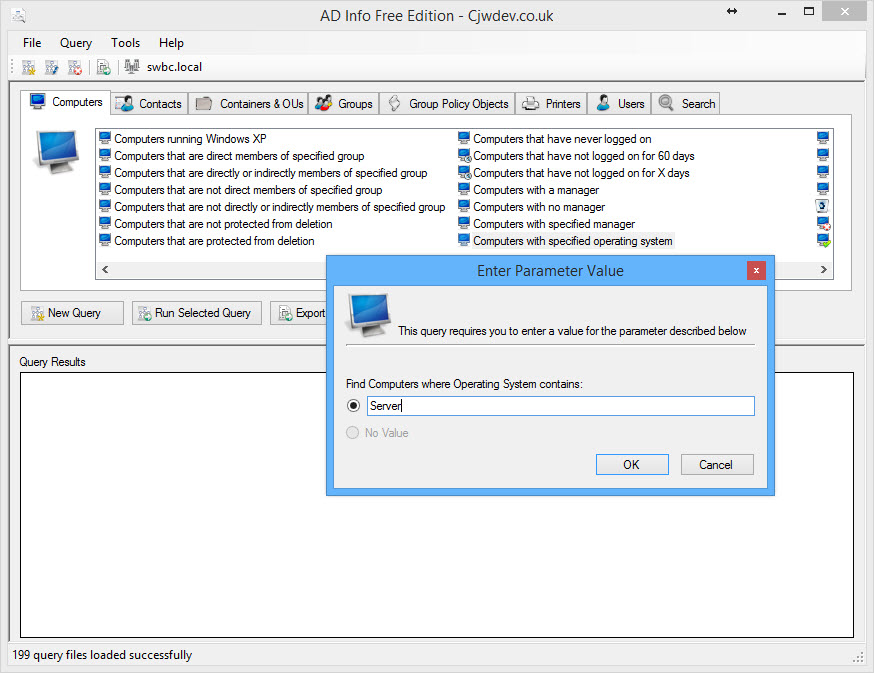Click icon of Computers that are not direct members query

coord(105,189)
